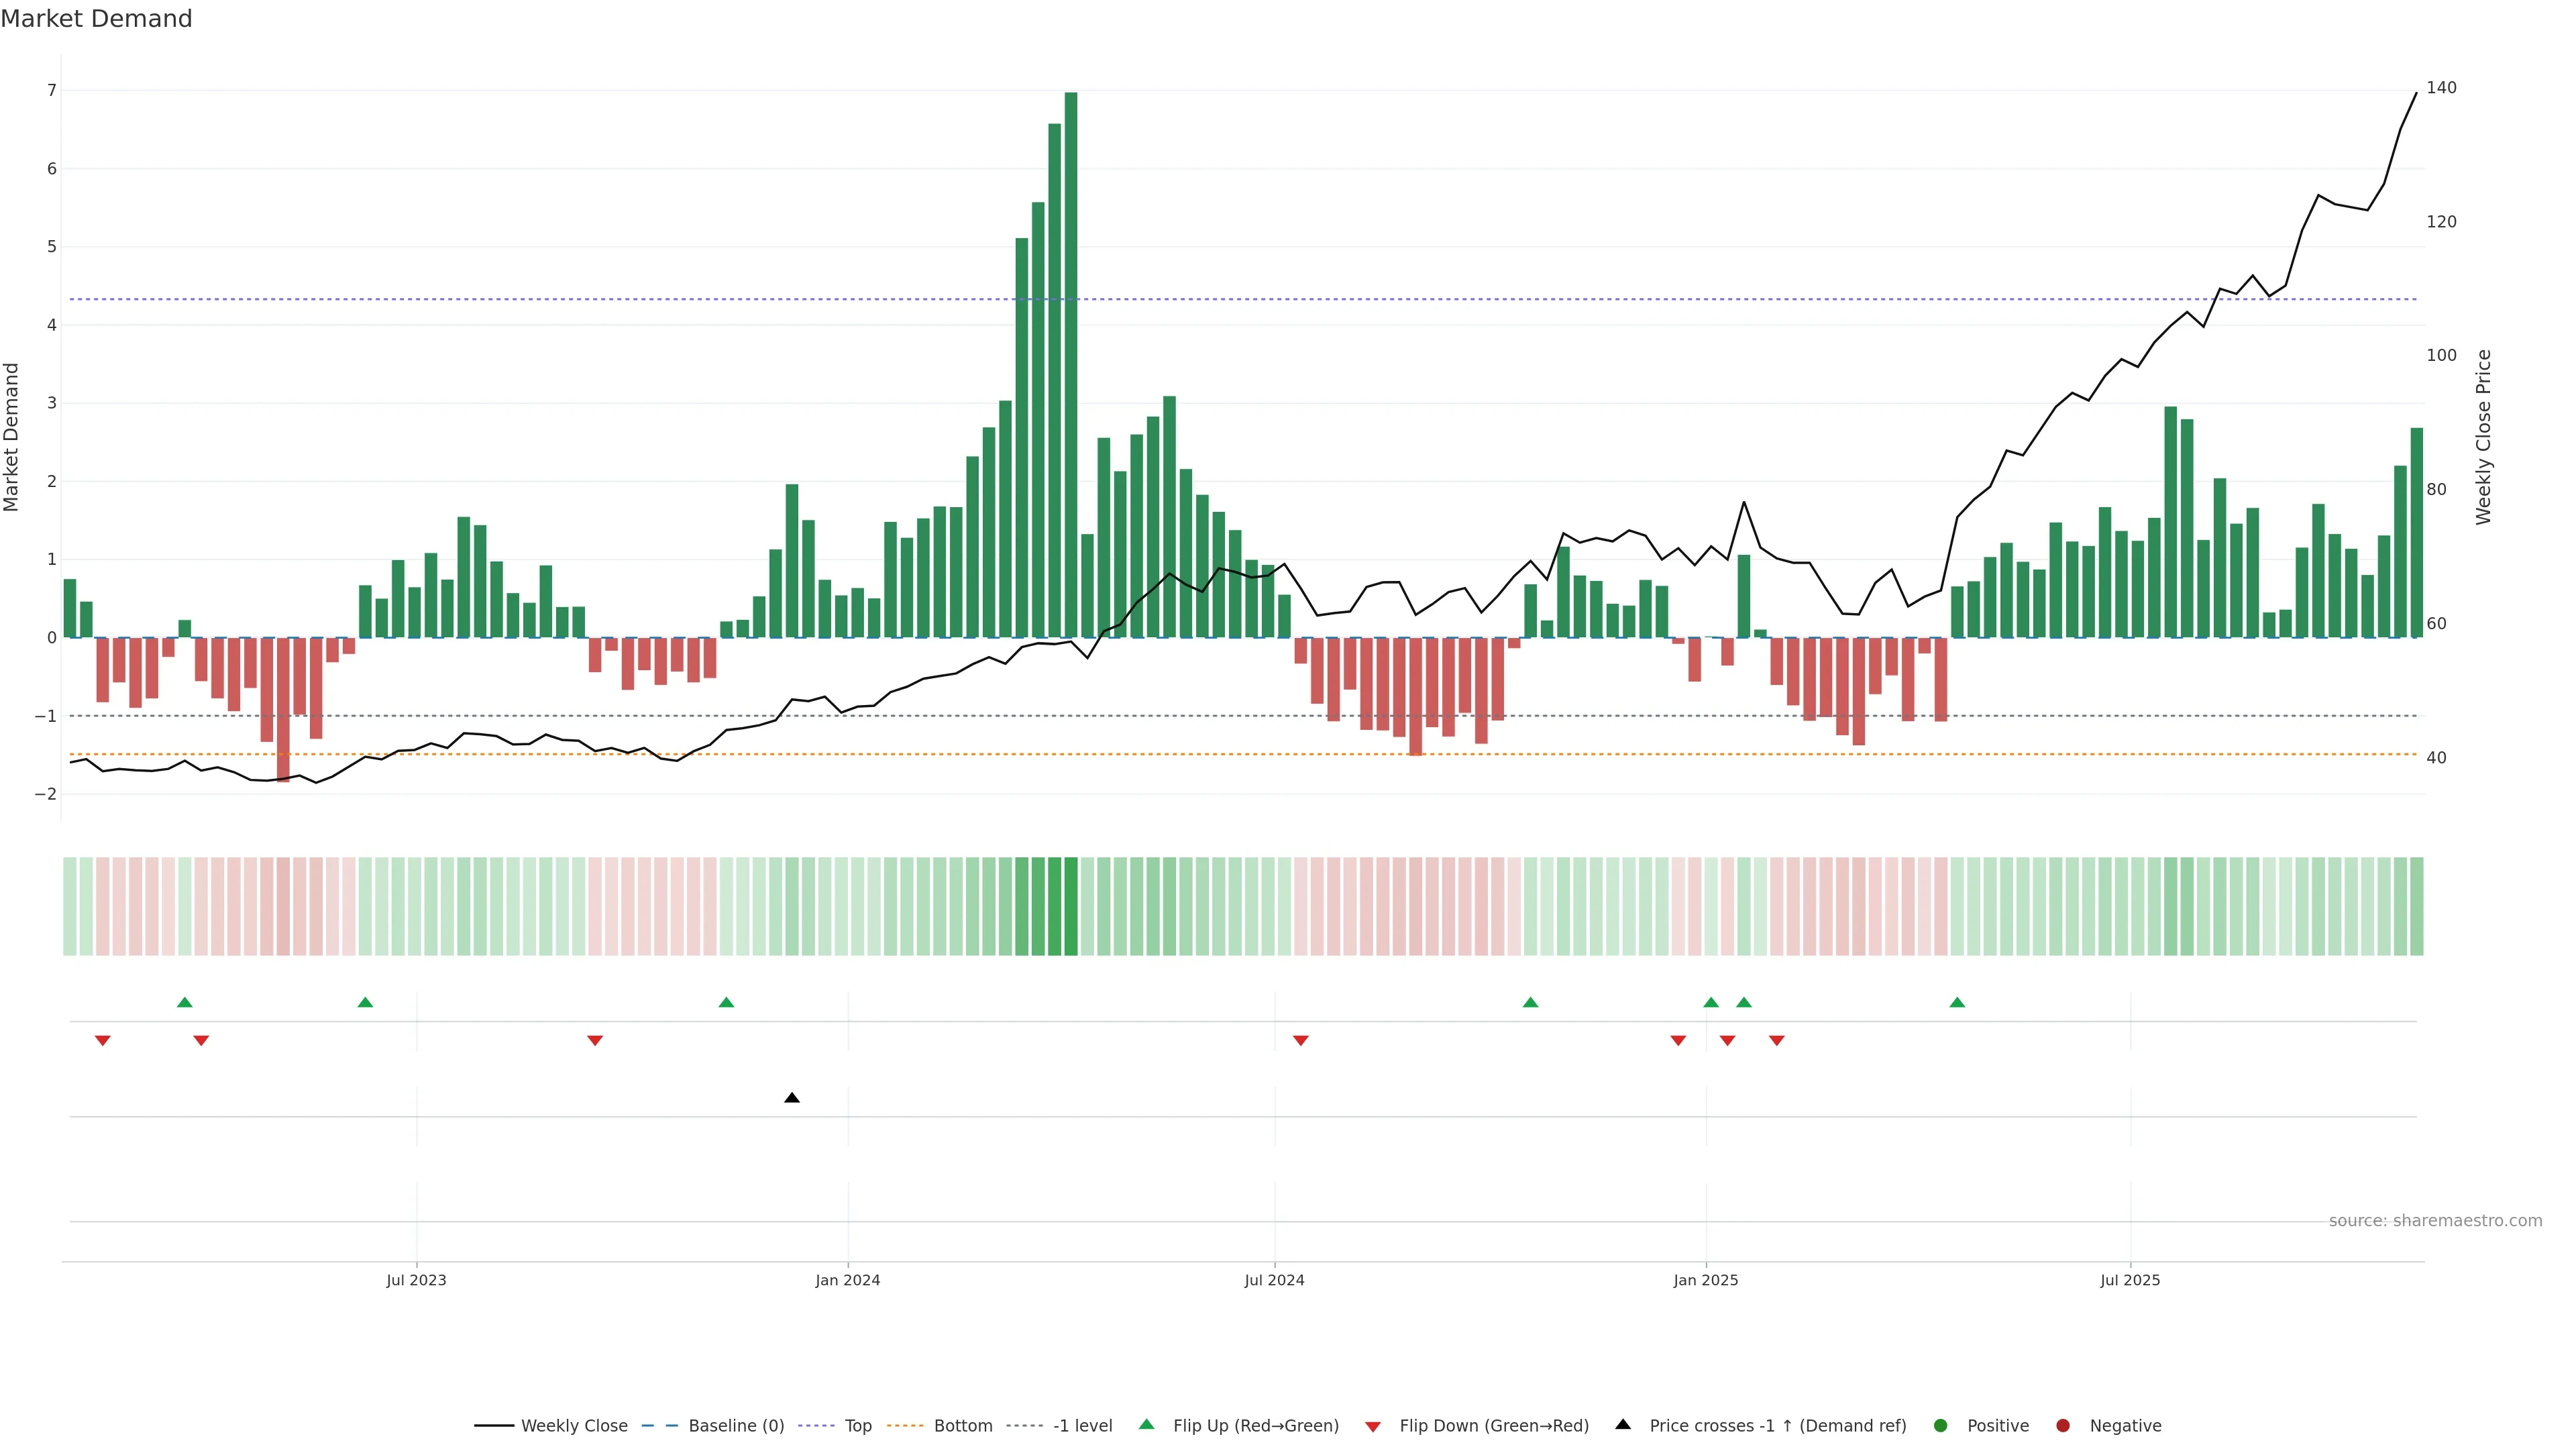
Task: Toggle the Top threshold legend entry
Action: pos(857,1426)
